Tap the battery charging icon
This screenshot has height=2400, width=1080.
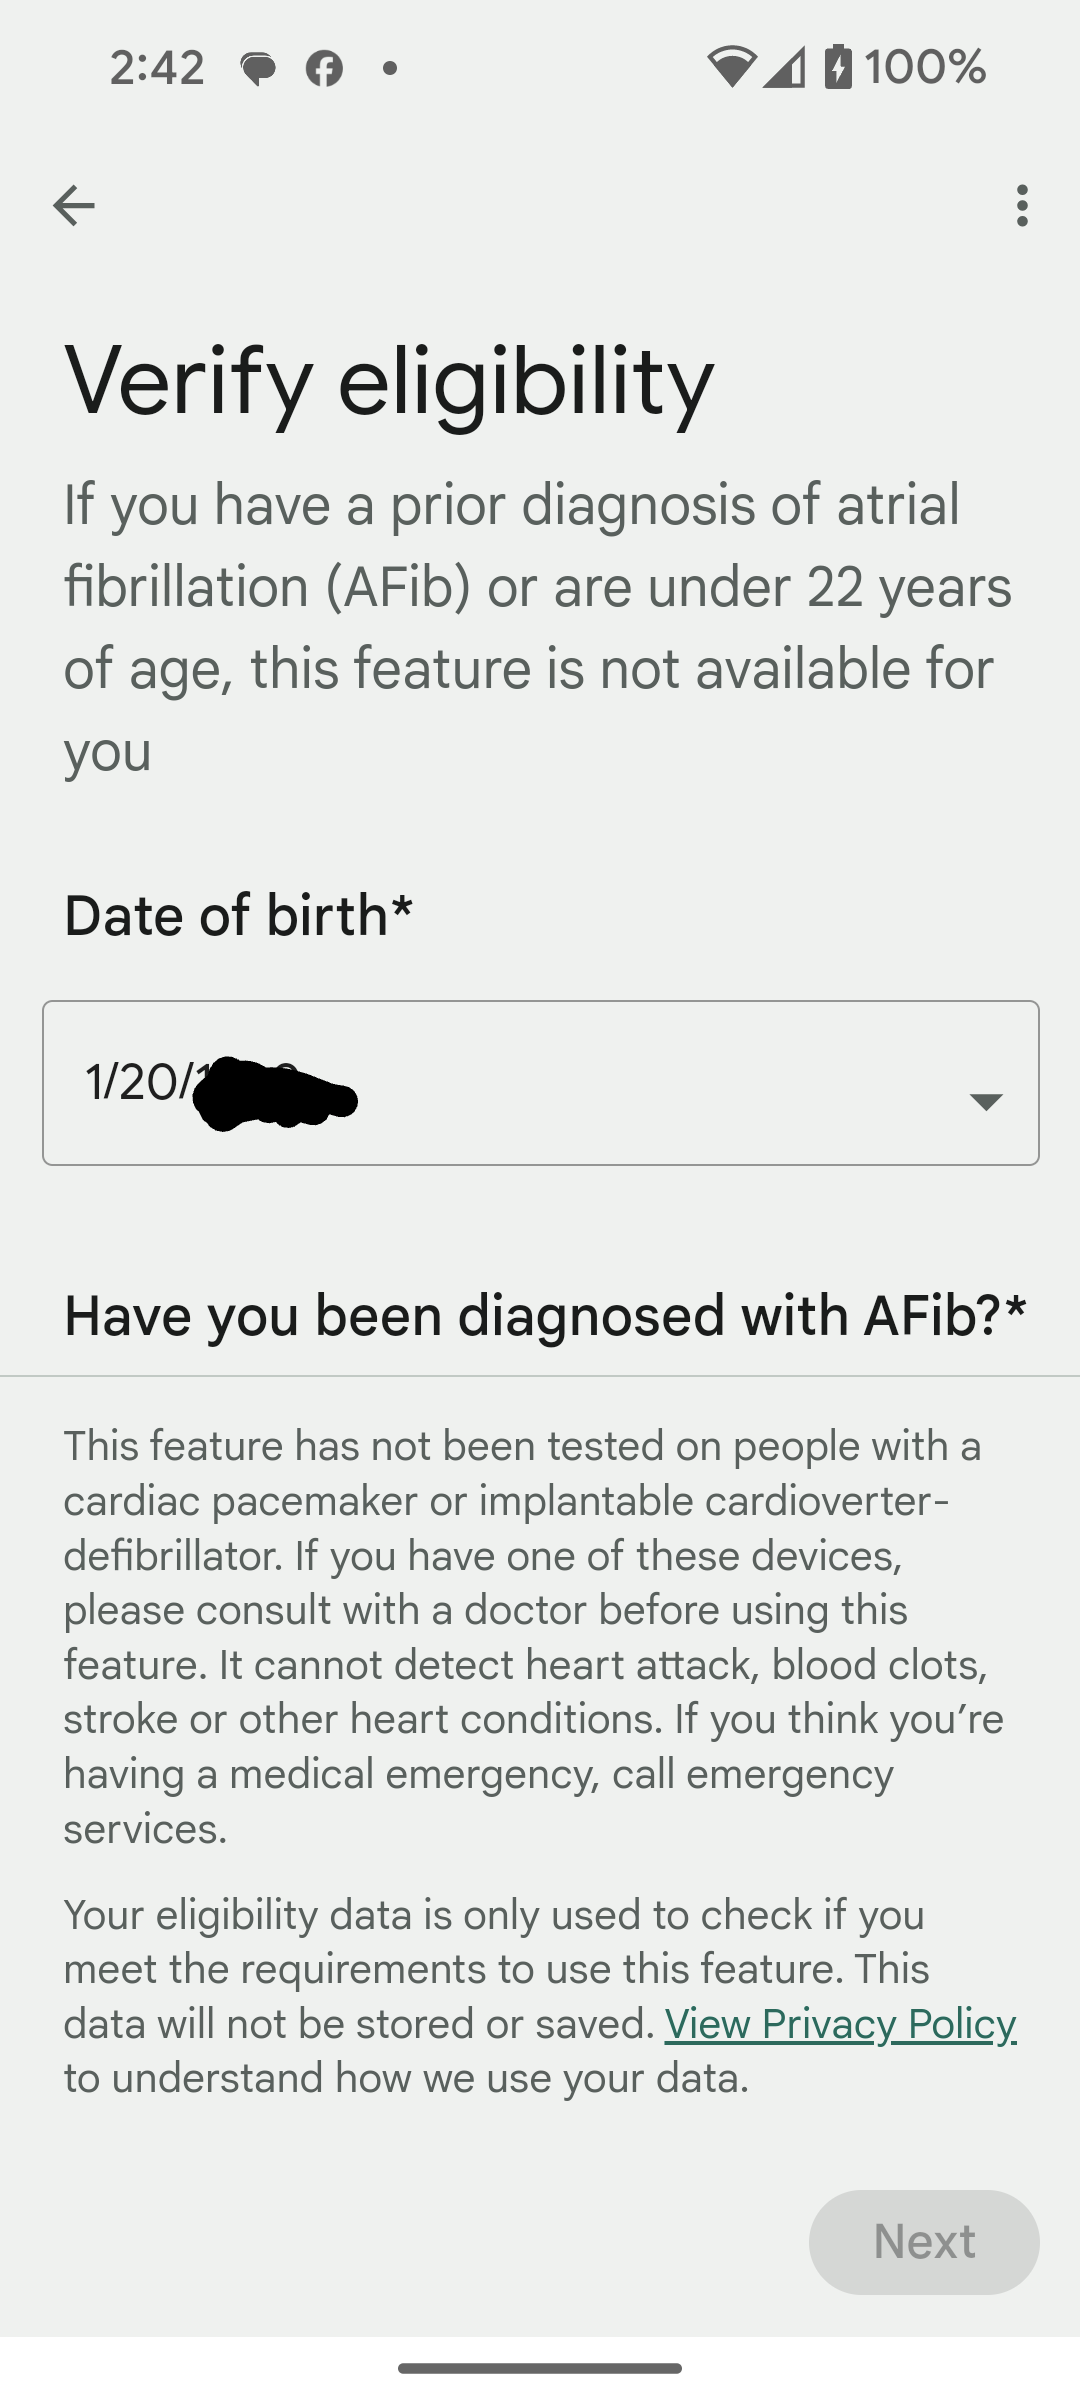pyautogui.click(x=838, y=67)
